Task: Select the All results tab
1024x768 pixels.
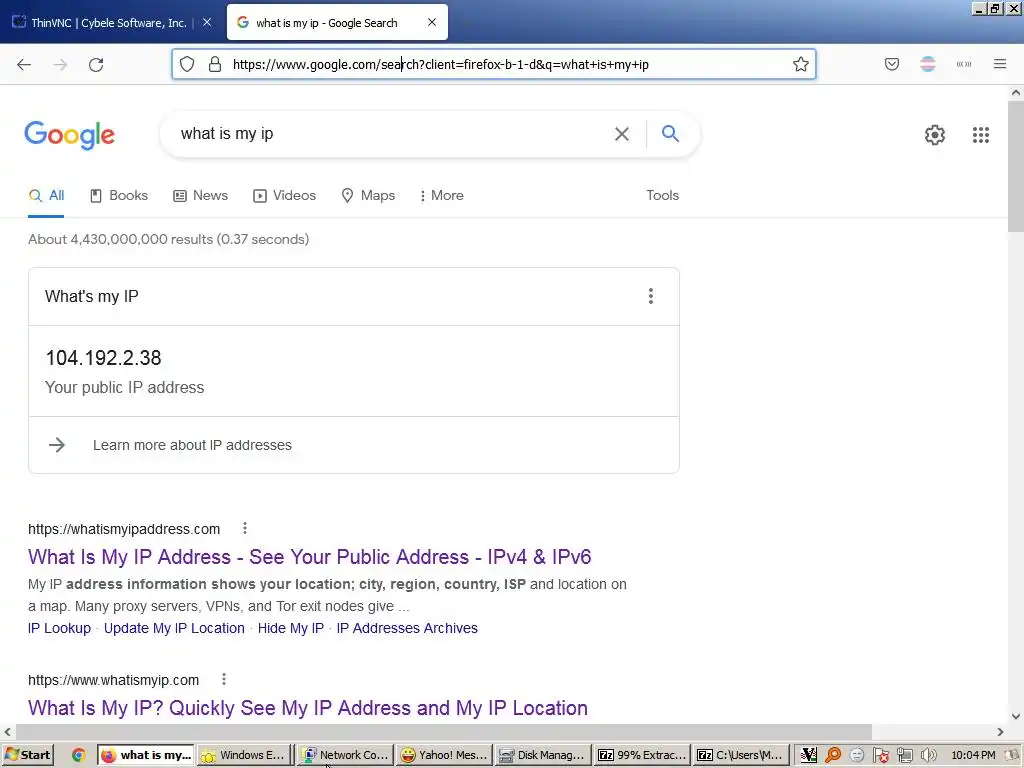Action: click(x=46, y=195)
